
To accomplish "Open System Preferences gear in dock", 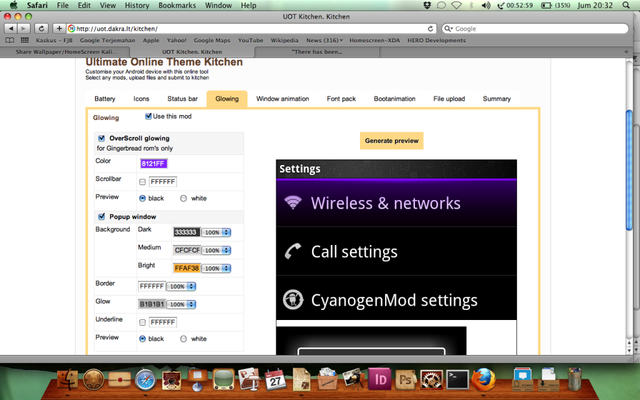I will tap(431, 380).
